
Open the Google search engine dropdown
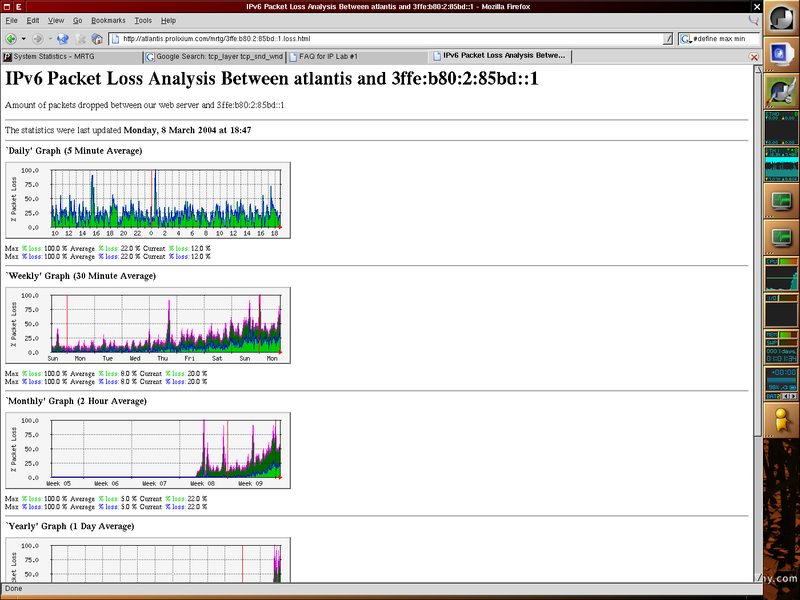pos(686,39)
